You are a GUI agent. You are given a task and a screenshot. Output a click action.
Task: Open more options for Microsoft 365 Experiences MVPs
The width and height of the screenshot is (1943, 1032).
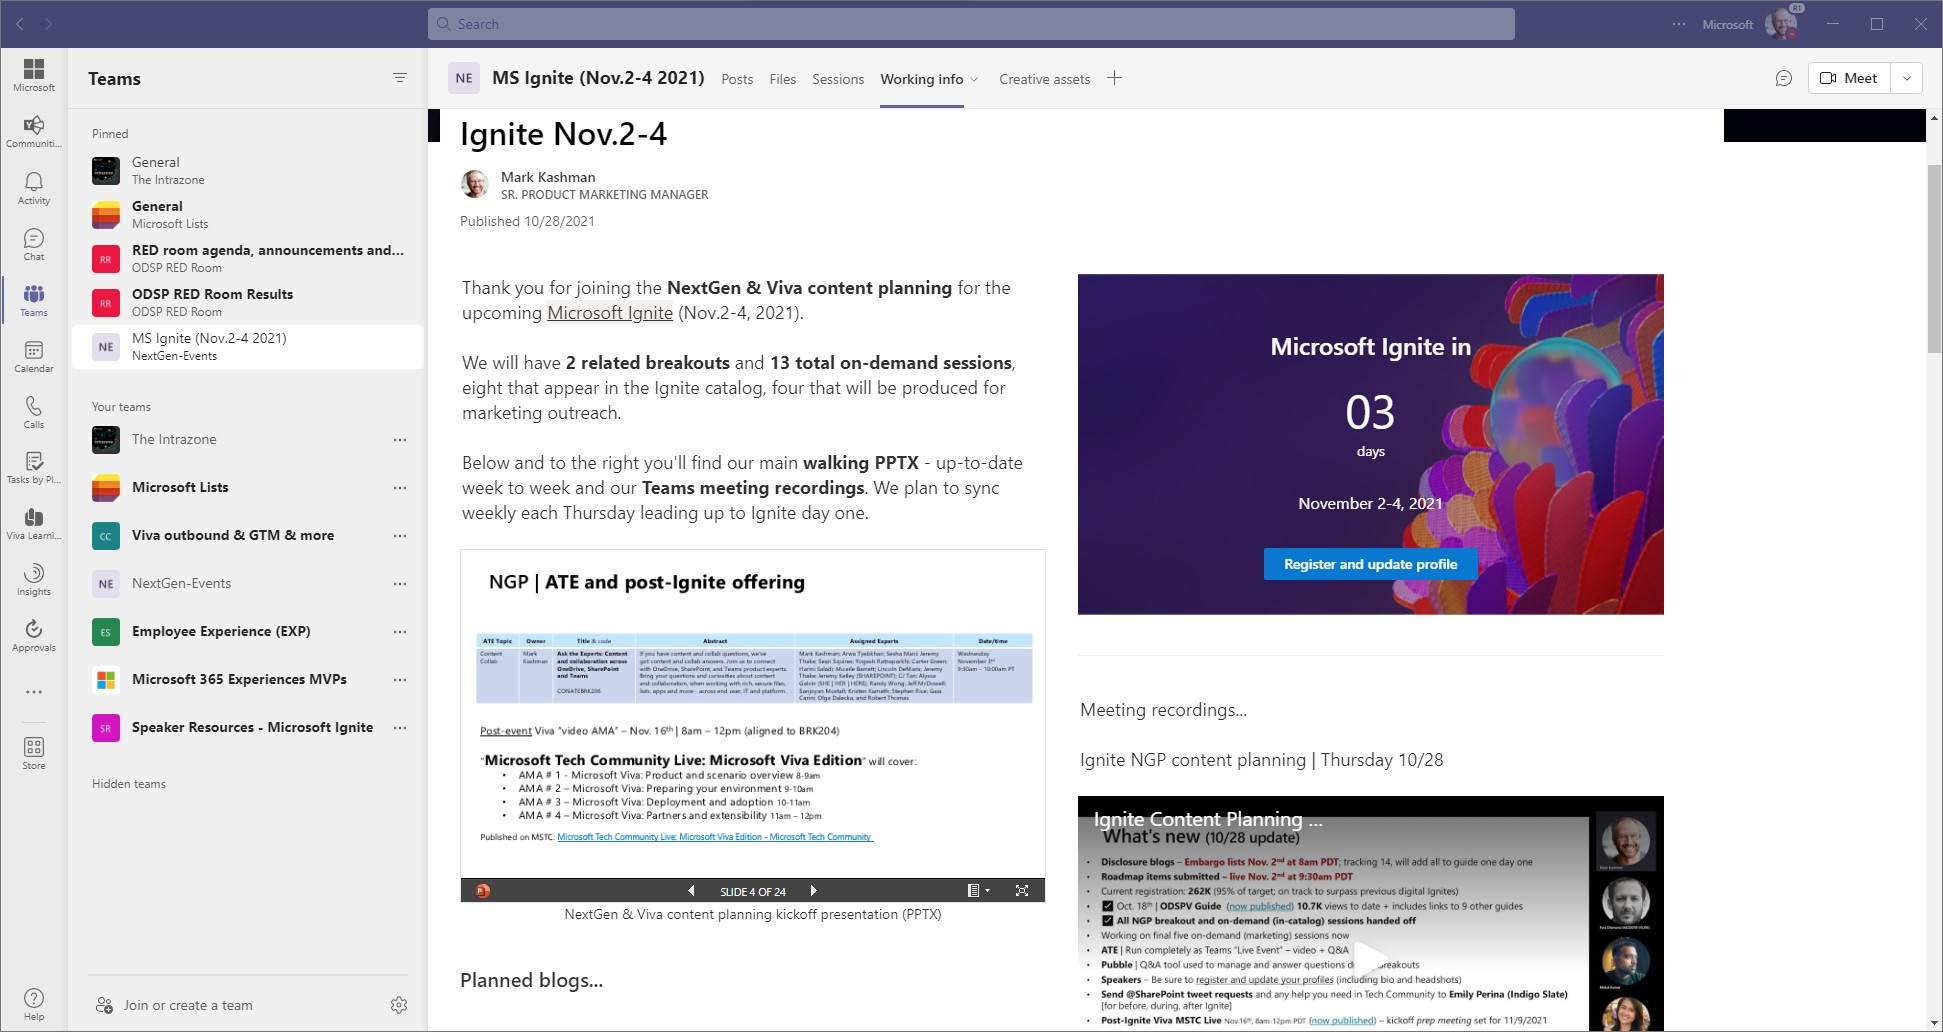400,680
